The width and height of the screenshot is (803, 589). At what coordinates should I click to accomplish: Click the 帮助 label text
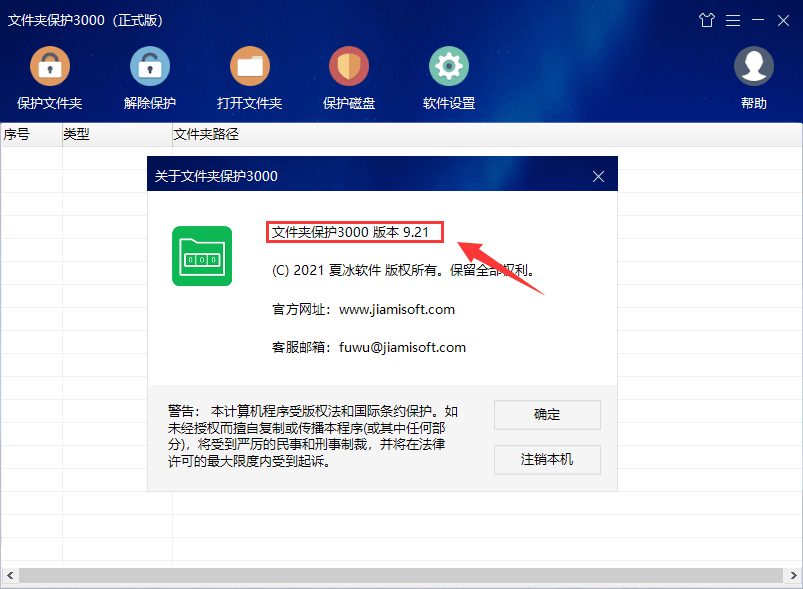(753, 103)
